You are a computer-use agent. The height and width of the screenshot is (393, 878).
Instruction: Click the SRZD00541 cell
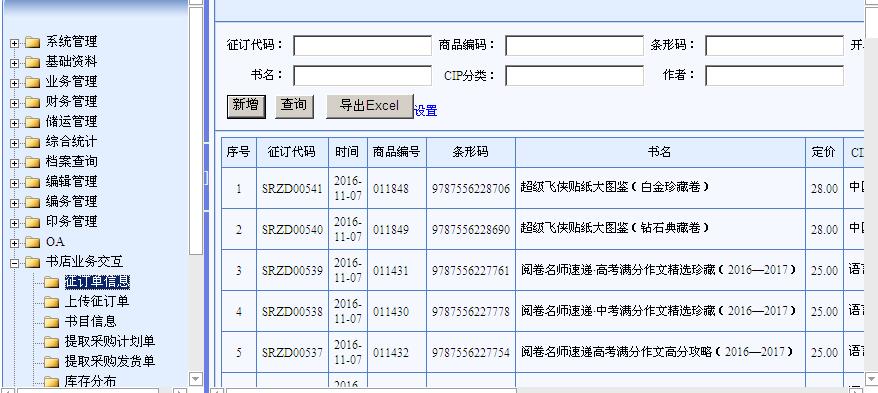[x=292, y=189]
